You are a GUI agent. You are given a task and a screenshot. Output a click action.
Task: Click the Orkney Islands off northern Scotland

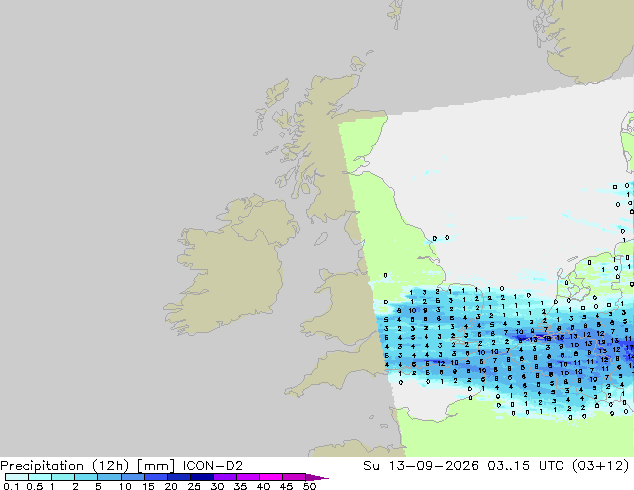tap(358, 63)
